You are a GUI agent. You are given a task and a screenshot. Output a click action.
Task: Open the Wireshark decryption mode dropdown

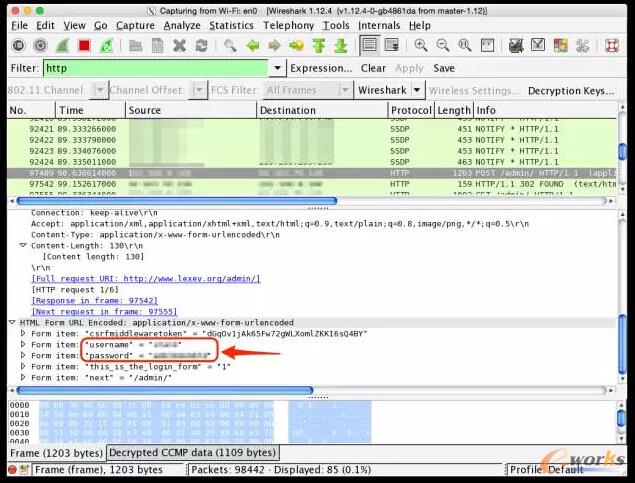tap(417, 90)
